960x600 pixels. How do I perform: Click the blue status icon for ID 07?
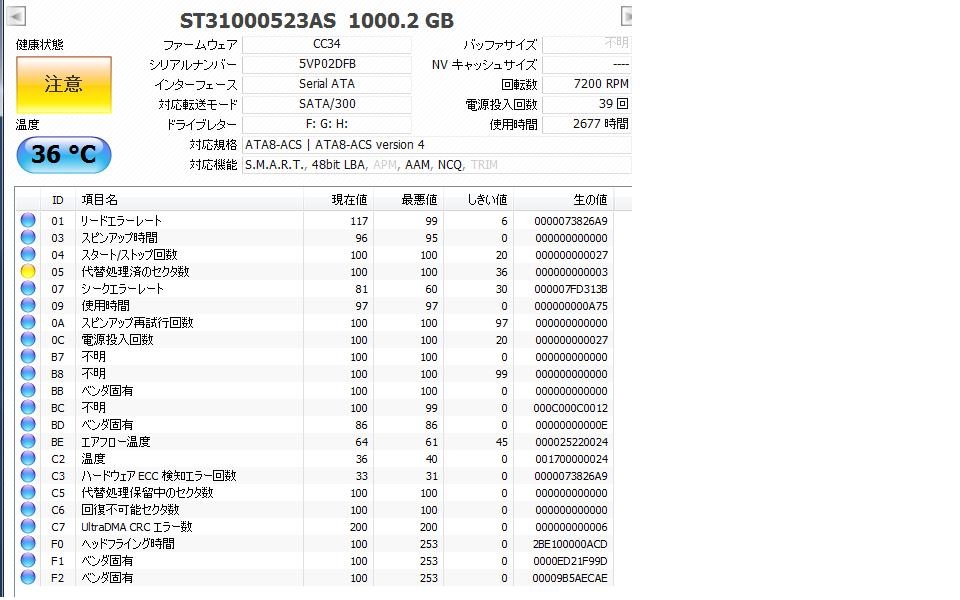pyautogui.click(x=28, y=288)
